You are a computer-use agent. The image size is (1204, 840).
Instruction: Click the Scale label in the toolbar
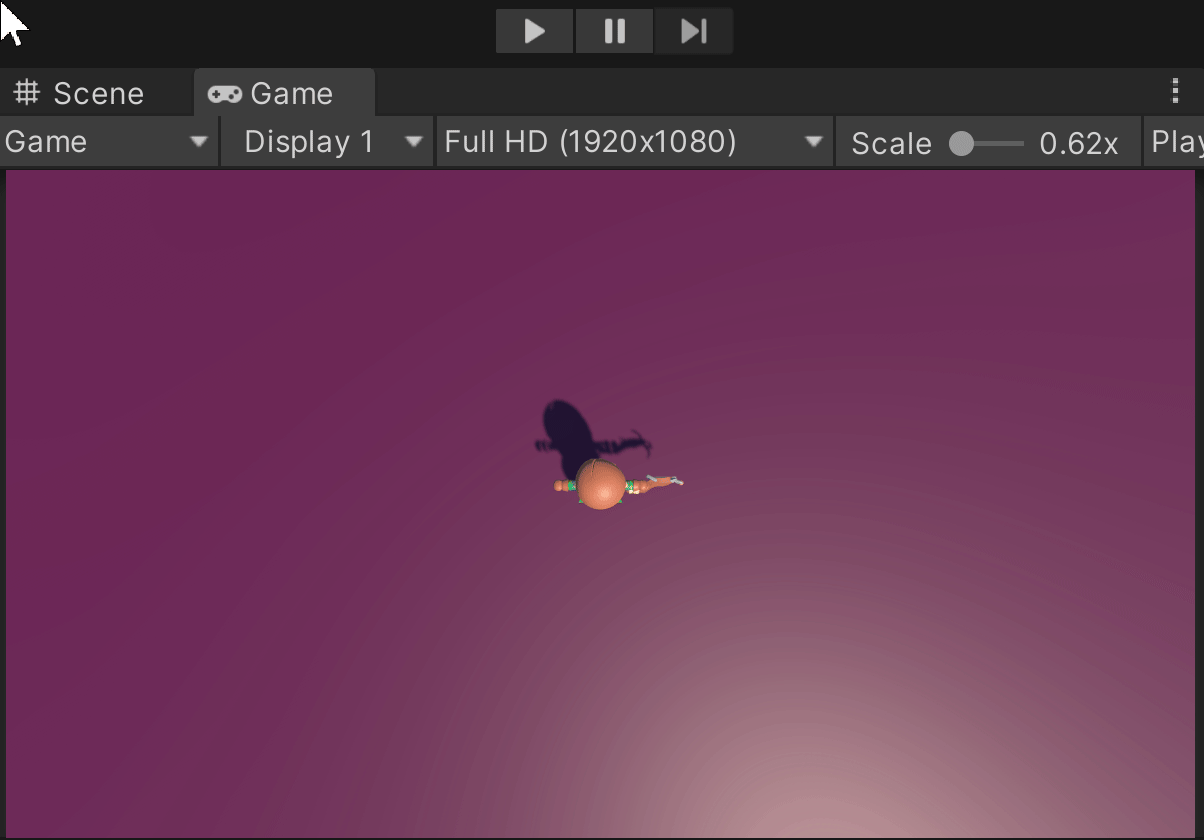[x=889, y=141]
